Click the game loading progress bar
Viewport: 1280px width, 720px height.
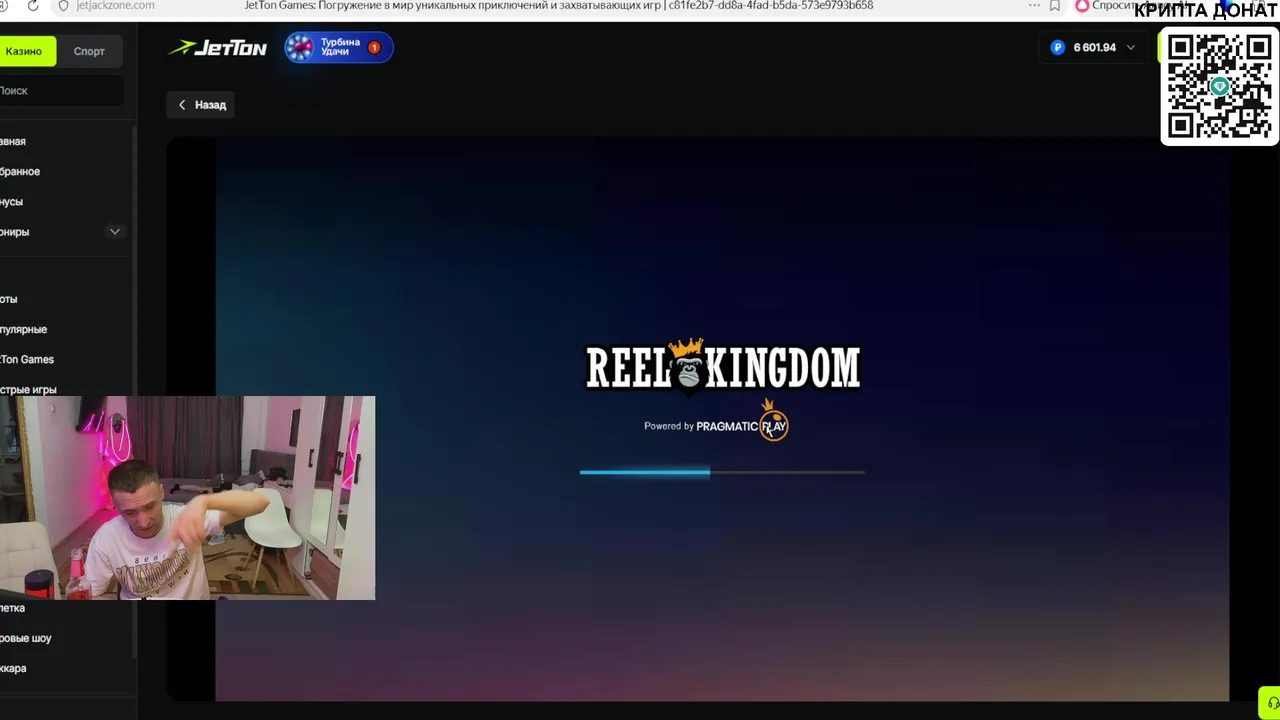722,472
